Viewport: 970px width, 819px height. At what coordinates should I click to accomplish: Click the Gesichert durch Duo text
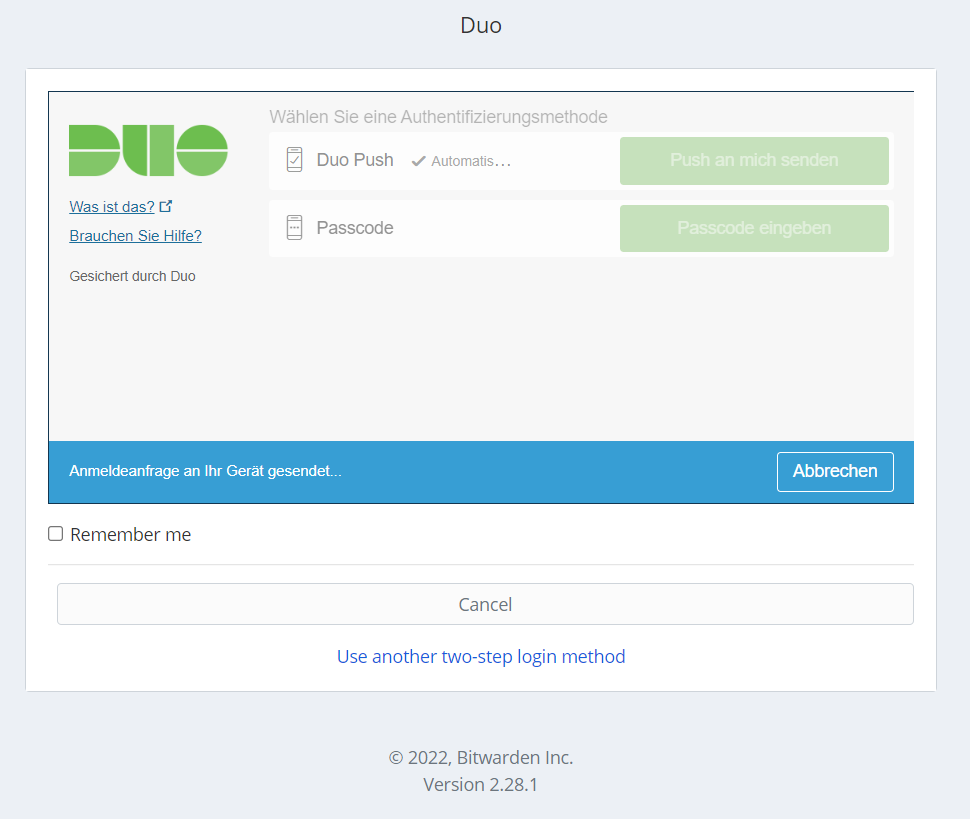pos(132,277)
